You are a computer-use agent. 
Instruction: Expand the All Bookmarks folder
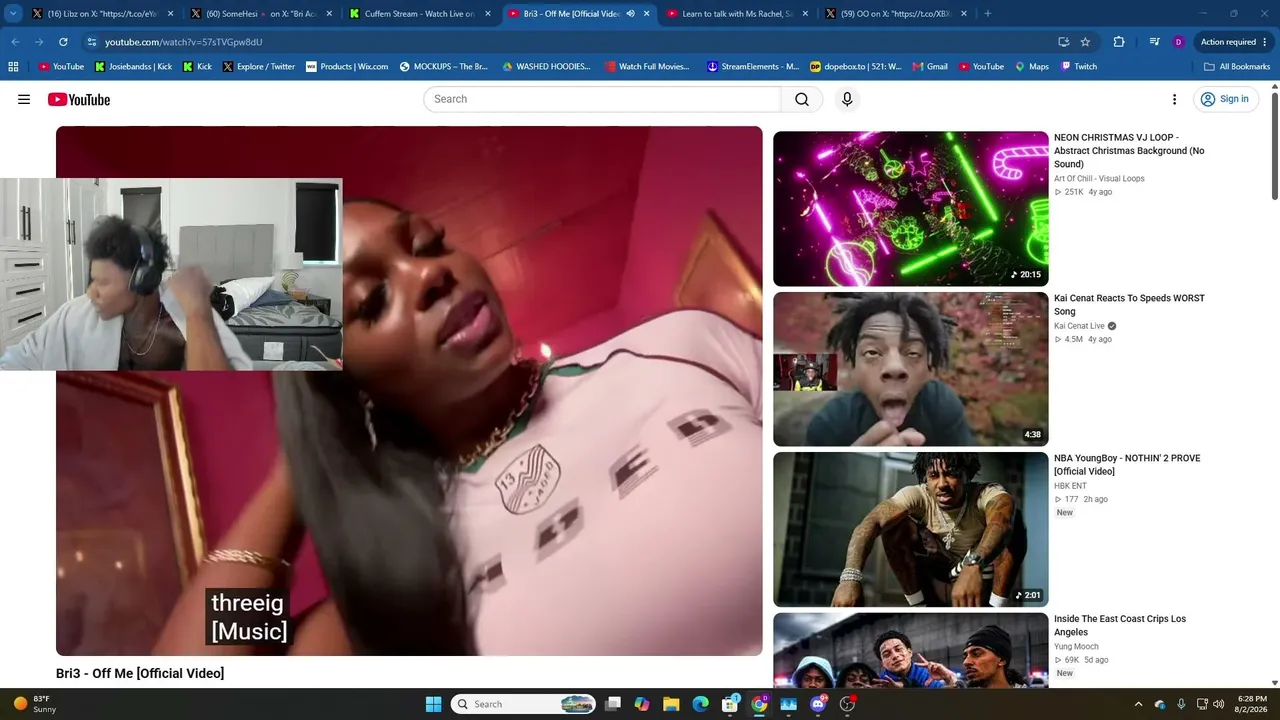click(x=1237, y=67)
